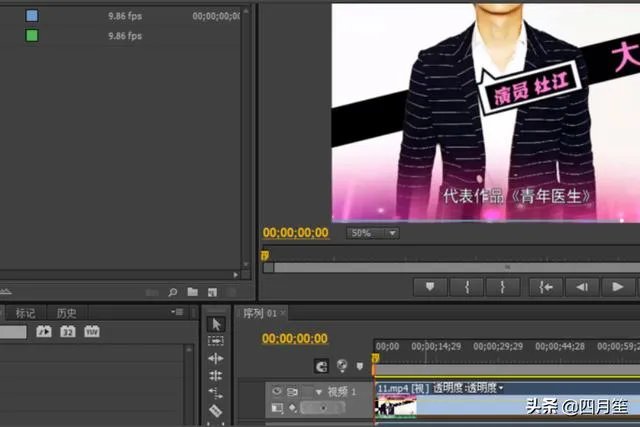Add a marker in the timeline header
The height and width of the screenshot is (427, 640).
point(360,366)
